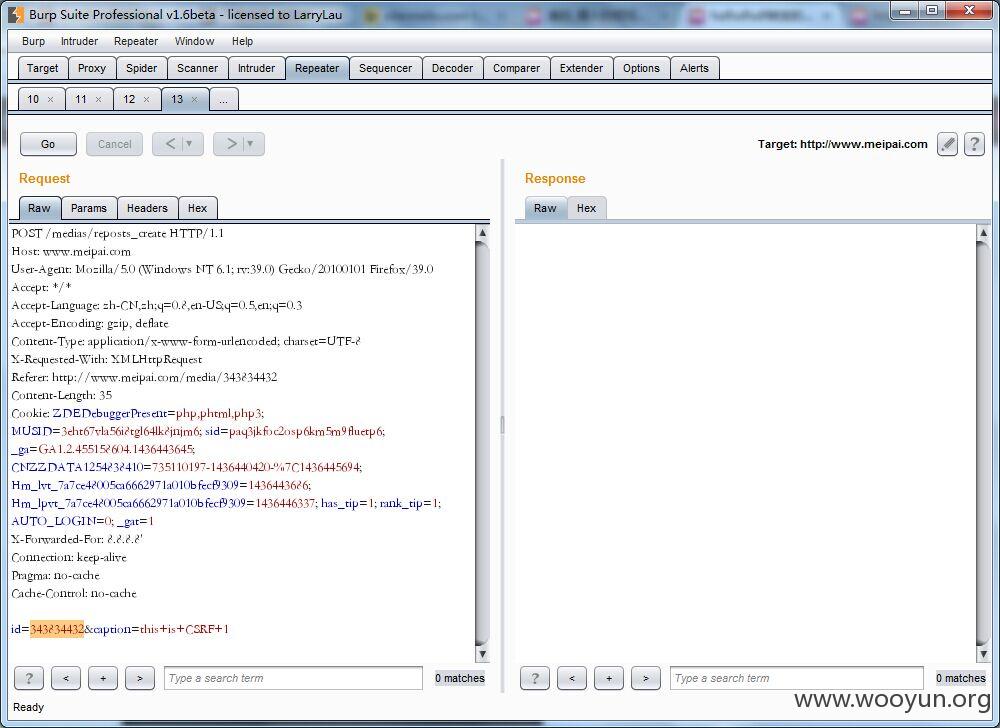This screenshot has height=728, width=1000.
Task: Click the edit target pencil icon
Action: coord(947,144)
